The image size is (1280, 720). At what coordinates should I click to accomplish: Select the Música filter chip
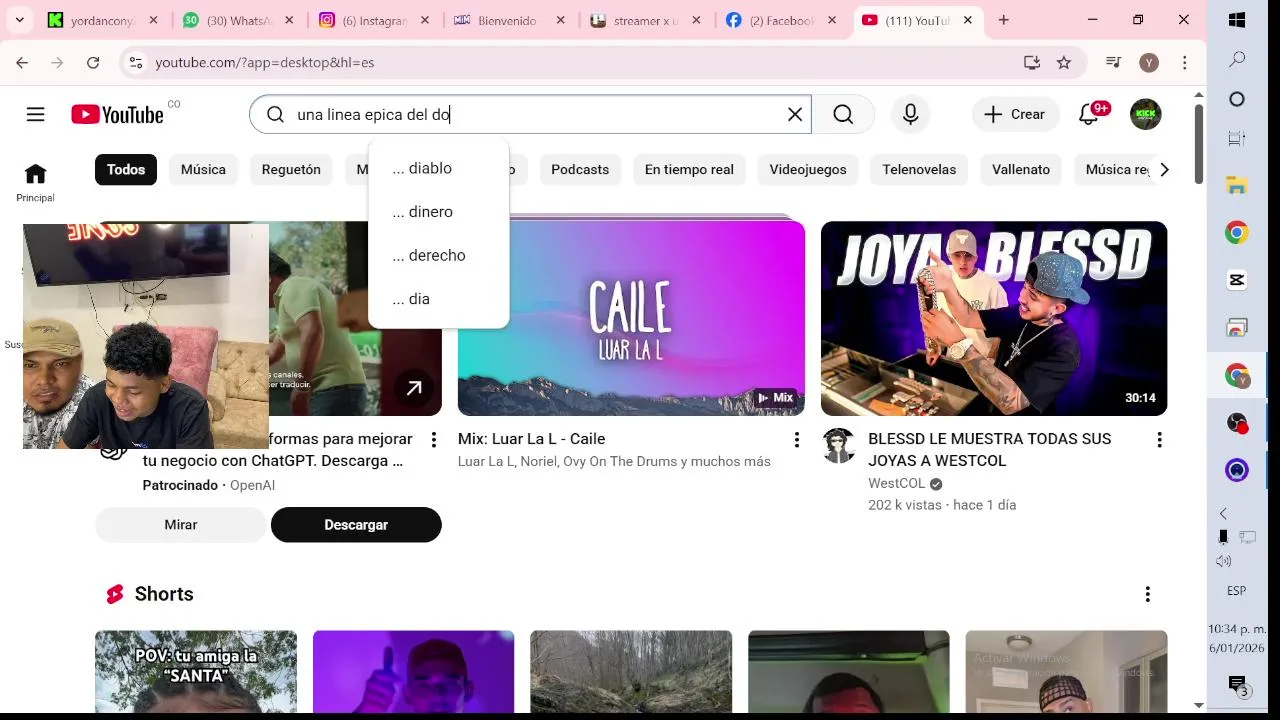pyautogui.click(x=203, y=169)
